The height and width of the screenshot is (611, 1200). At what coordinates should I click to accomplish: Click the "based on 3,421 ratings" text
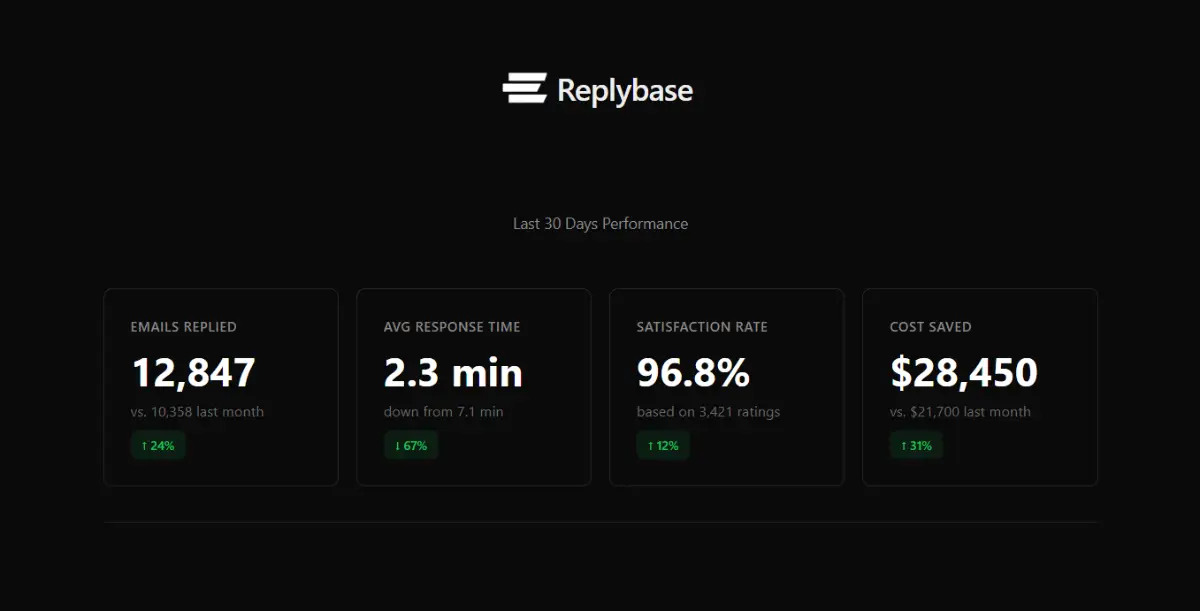click(x=707, y=411)
